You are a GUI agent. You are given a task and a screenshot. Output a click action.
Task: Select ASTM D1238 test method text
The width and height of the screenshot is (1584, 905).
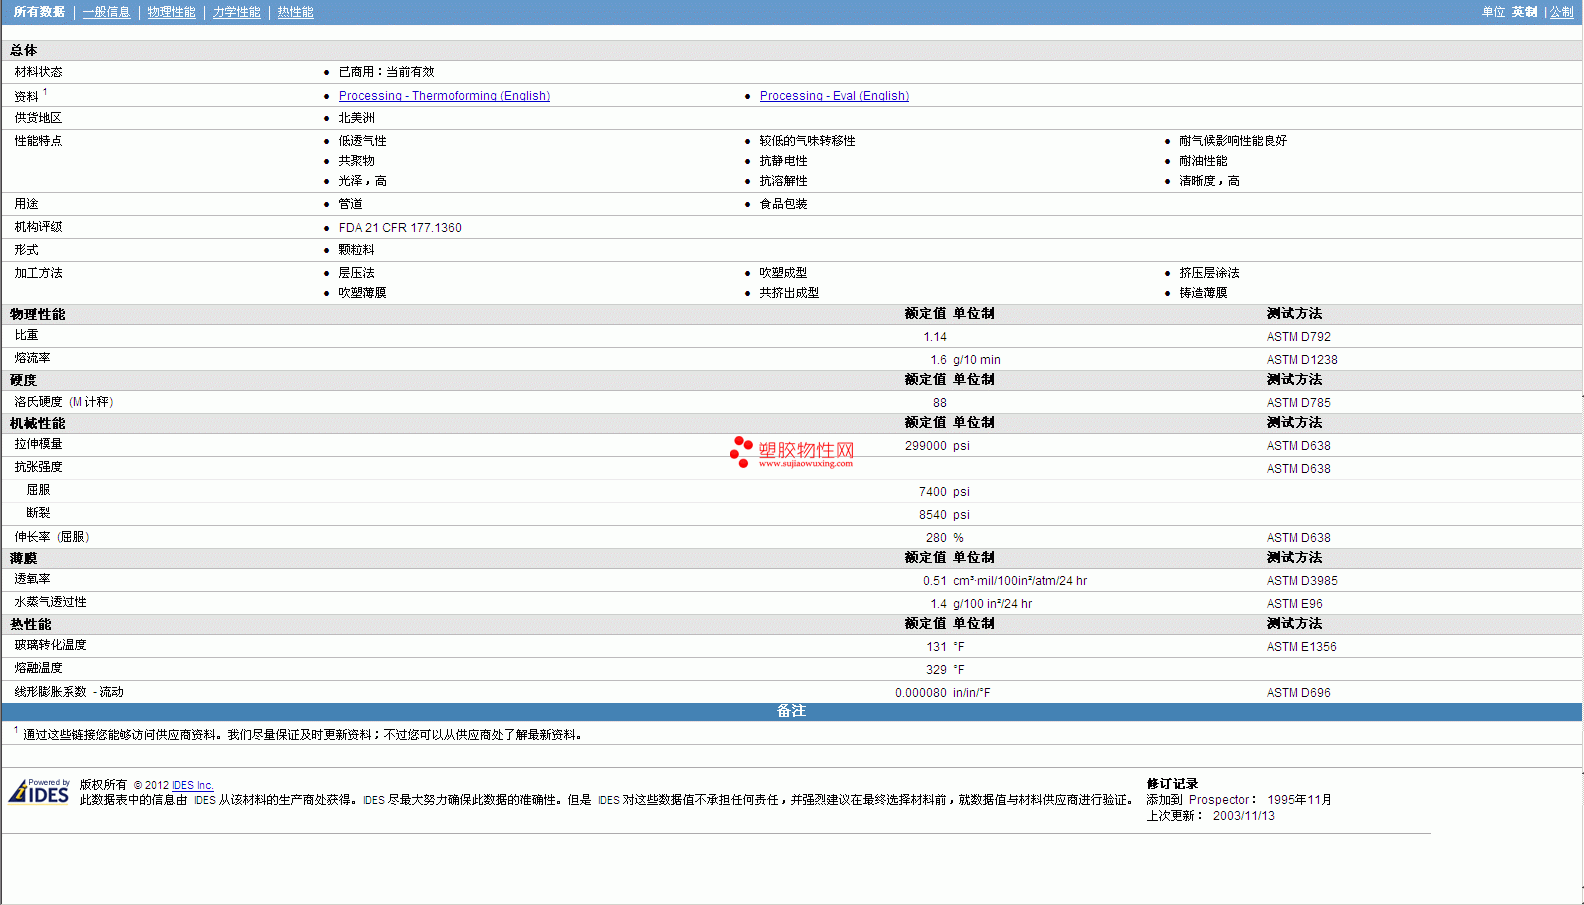tap(1301, 360)
